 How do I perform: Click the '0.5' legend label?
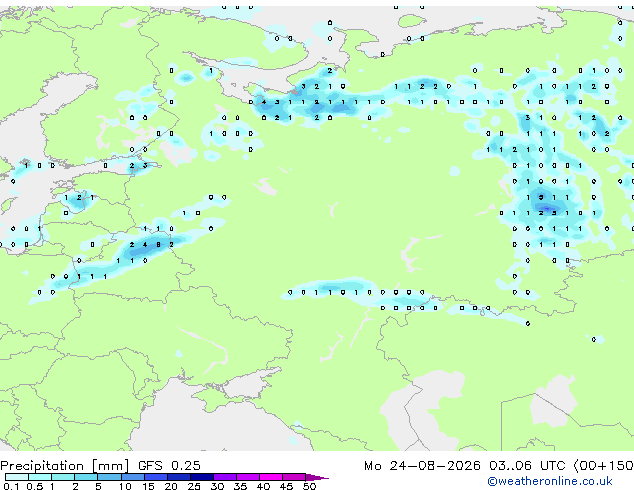35,486
